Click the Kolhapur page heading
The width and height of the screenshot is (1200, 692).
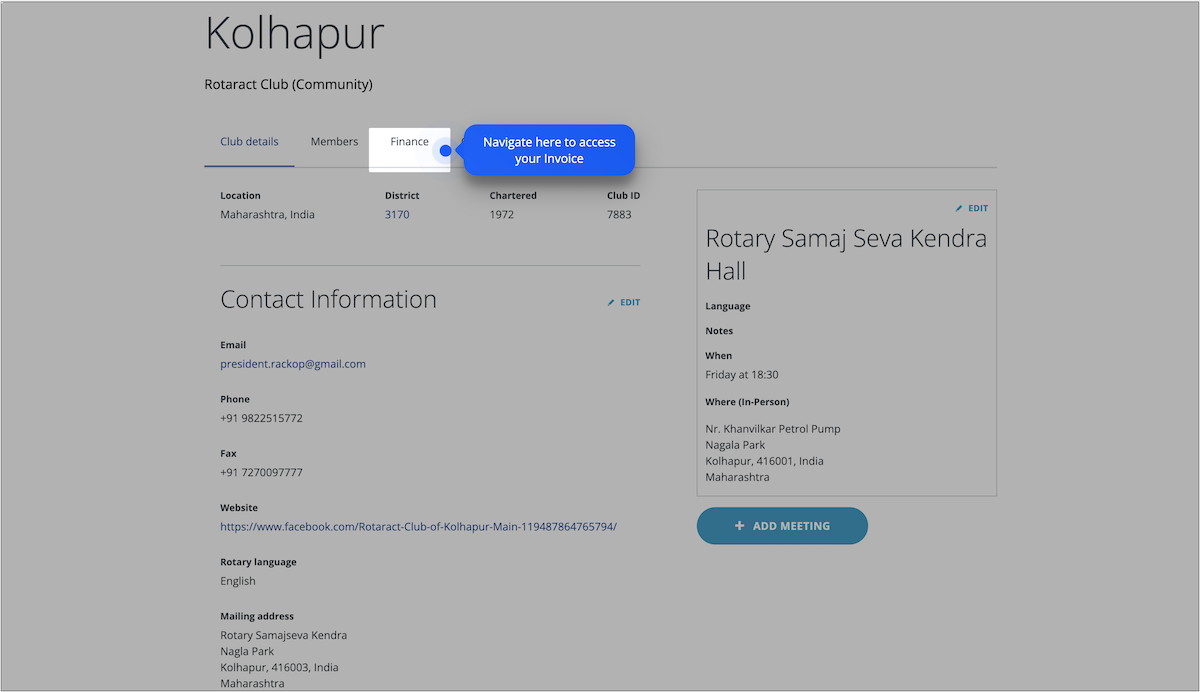pos(294,34)
